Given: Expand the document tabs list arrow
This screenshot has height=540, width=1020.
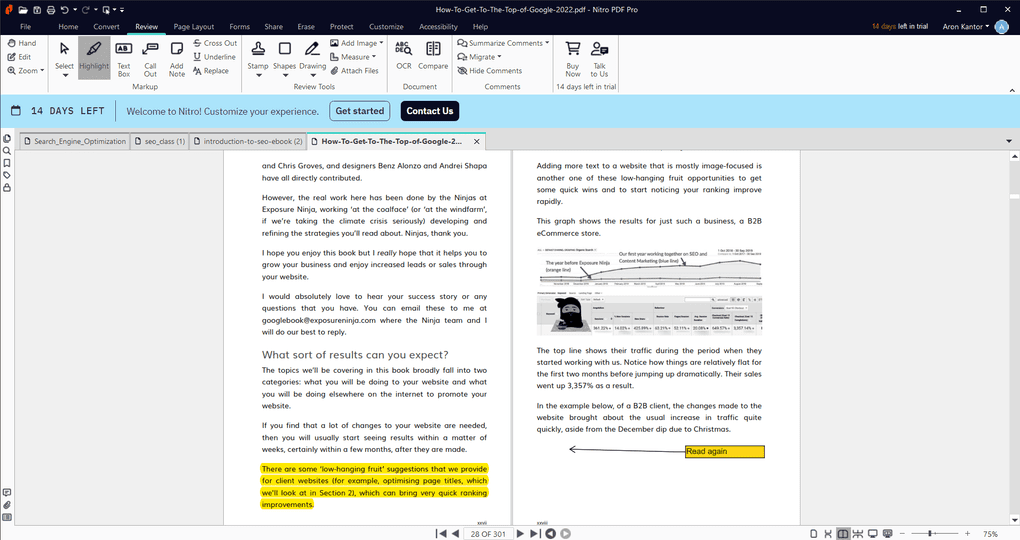Looking at the screenshot, I should click(1009, 141).
